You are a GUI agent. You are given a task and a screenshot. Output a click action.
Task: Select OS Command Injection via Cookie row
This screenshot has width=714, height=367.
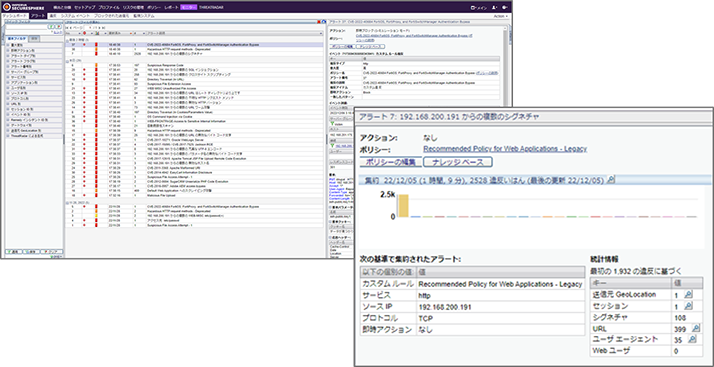194,116
